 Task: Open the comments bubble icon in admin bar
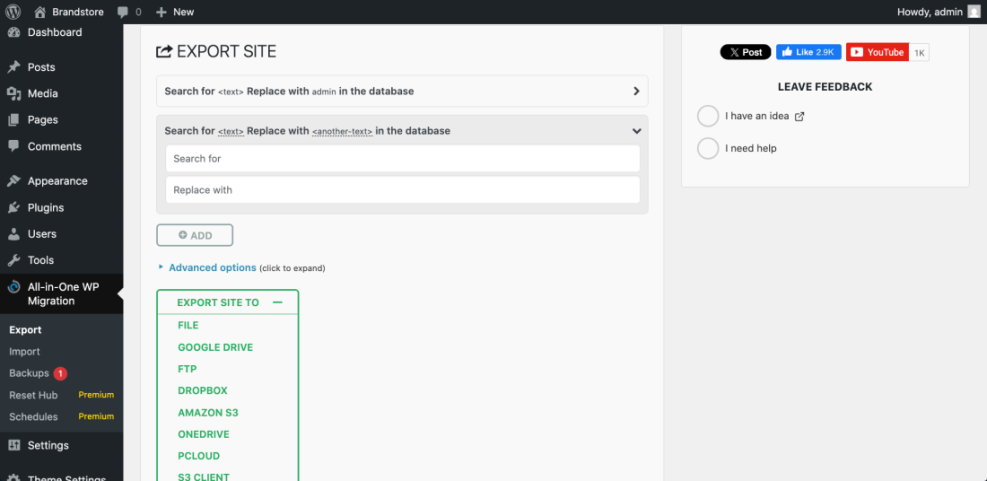[x=123, y=12]
